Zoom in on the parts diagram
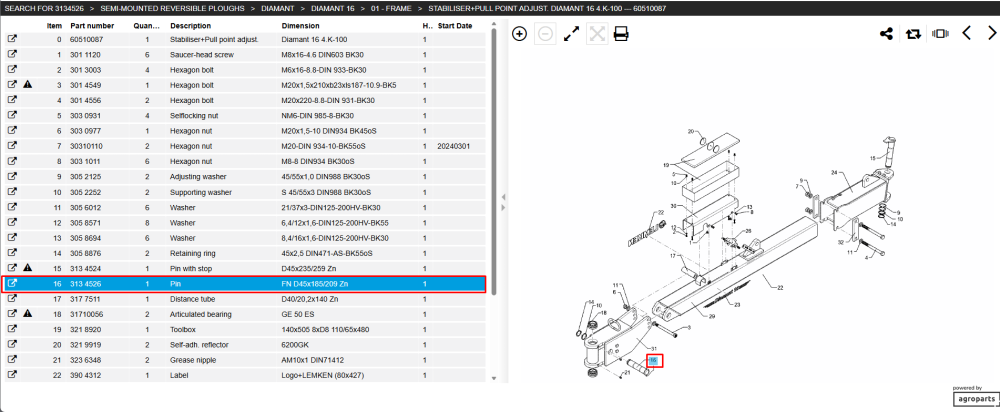This screenshot has height=412, width=1000. [x=520, y=34]
